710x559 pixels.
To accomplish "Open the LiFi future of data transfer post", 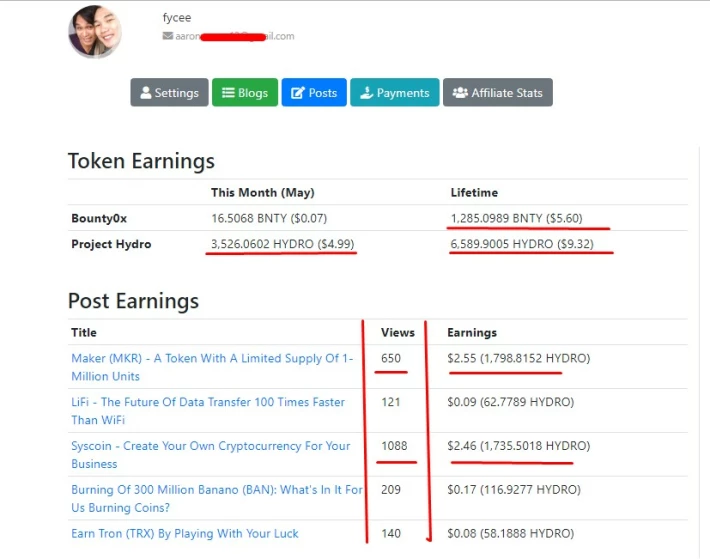I will [x=208, y=411].
